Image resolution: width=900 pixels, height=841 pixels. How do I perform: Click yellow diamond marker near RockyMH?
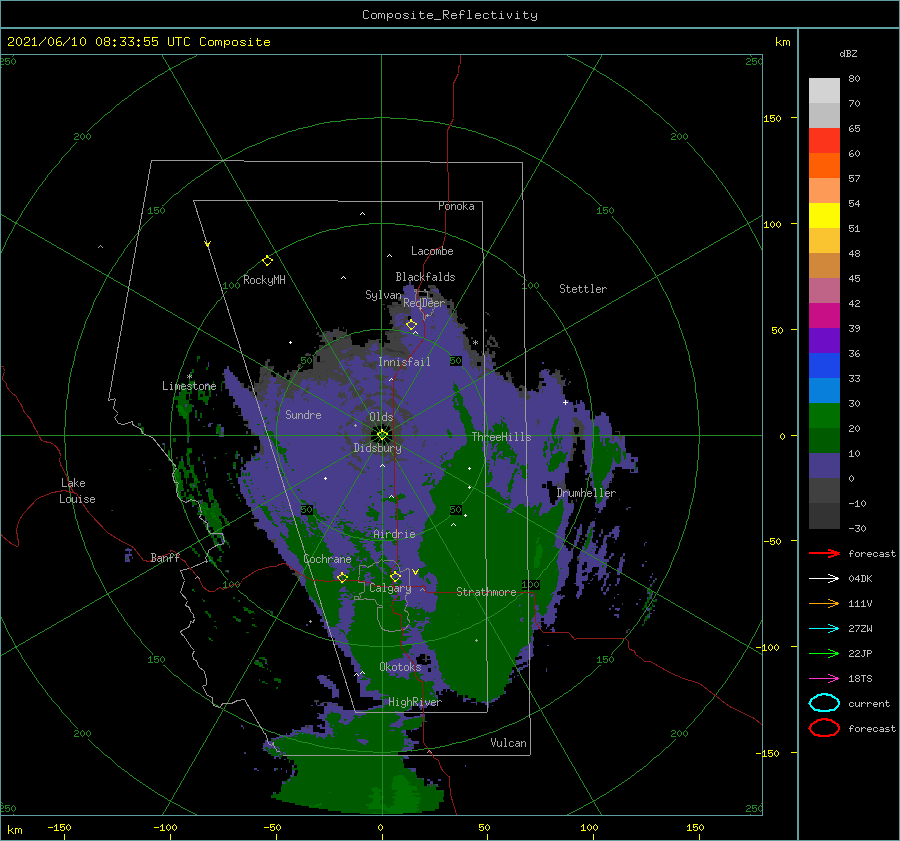[267, 261]
